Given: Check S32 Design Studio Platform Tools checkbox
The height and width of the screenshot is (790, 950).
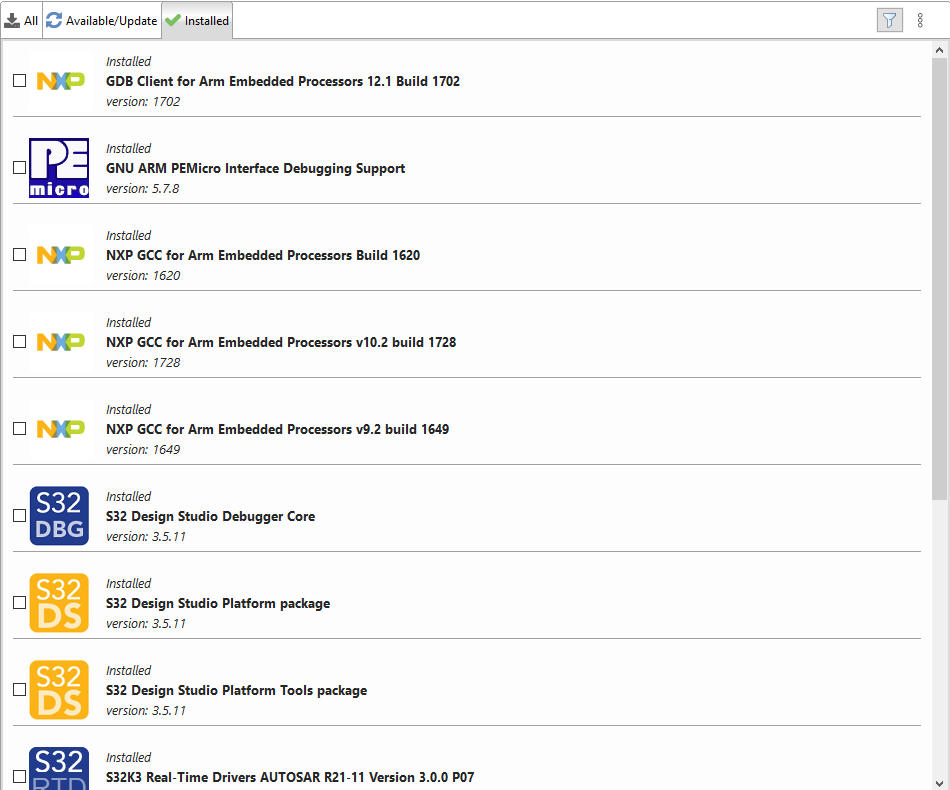Looking at the screenshot, I should click(x=19, y=689).
